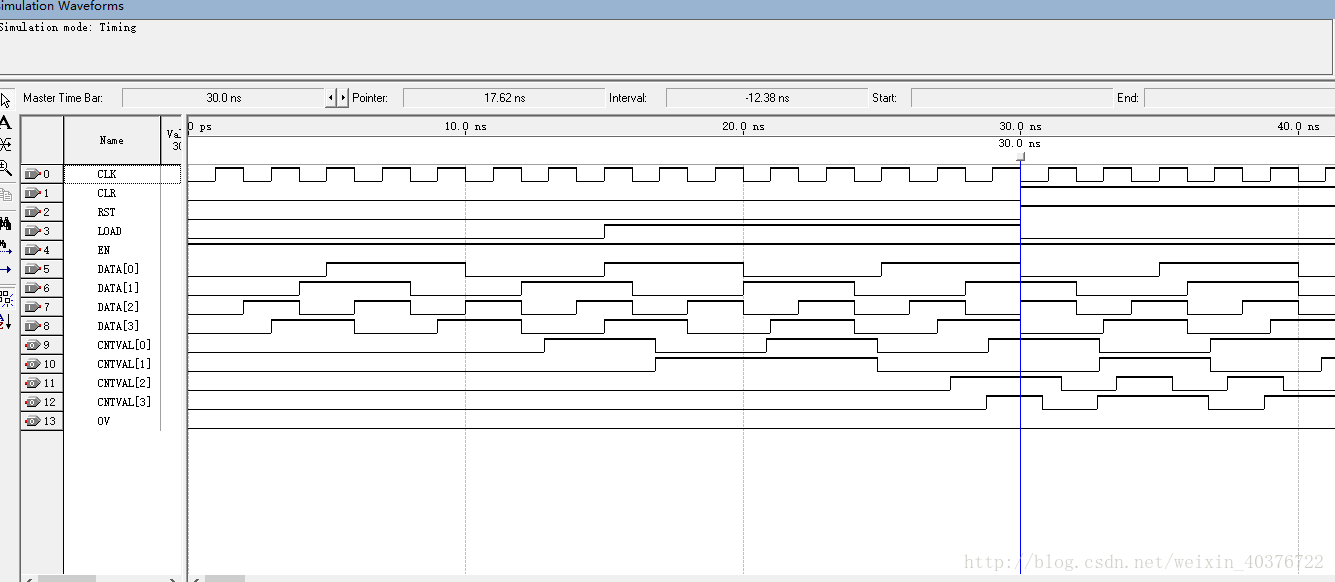Click input pin icon of row 8
The image size is (1335, 582).
point(32,326)
